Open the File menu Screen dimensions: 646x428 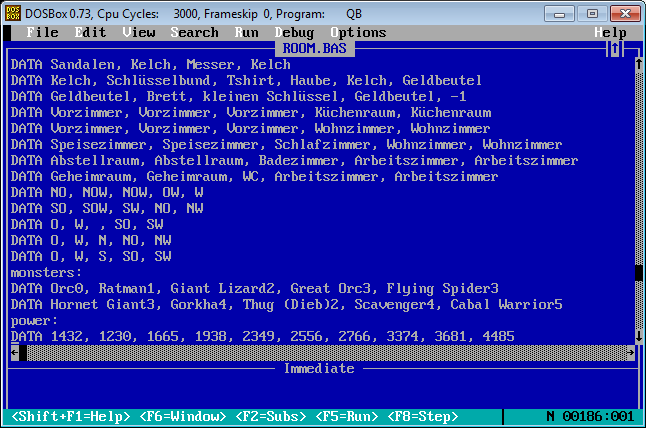(43, 33)
